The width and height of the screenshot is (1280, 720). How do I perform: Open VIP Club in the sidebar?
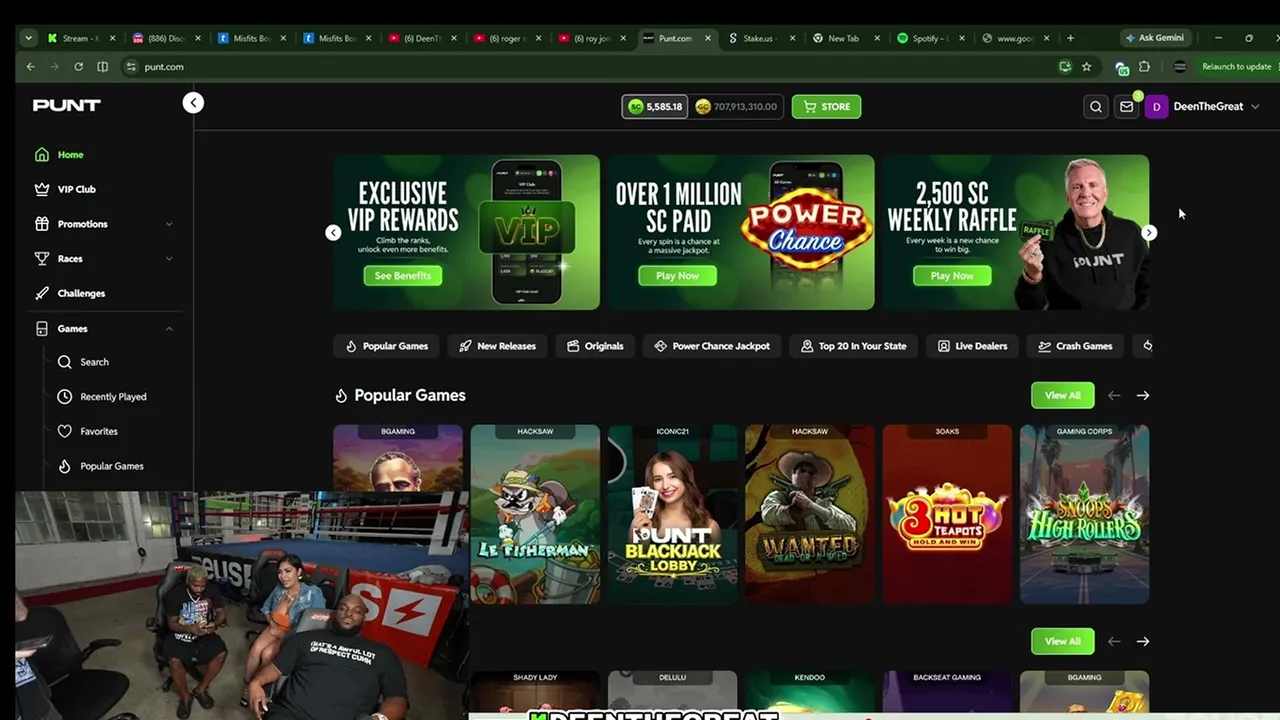pos(77,189)
